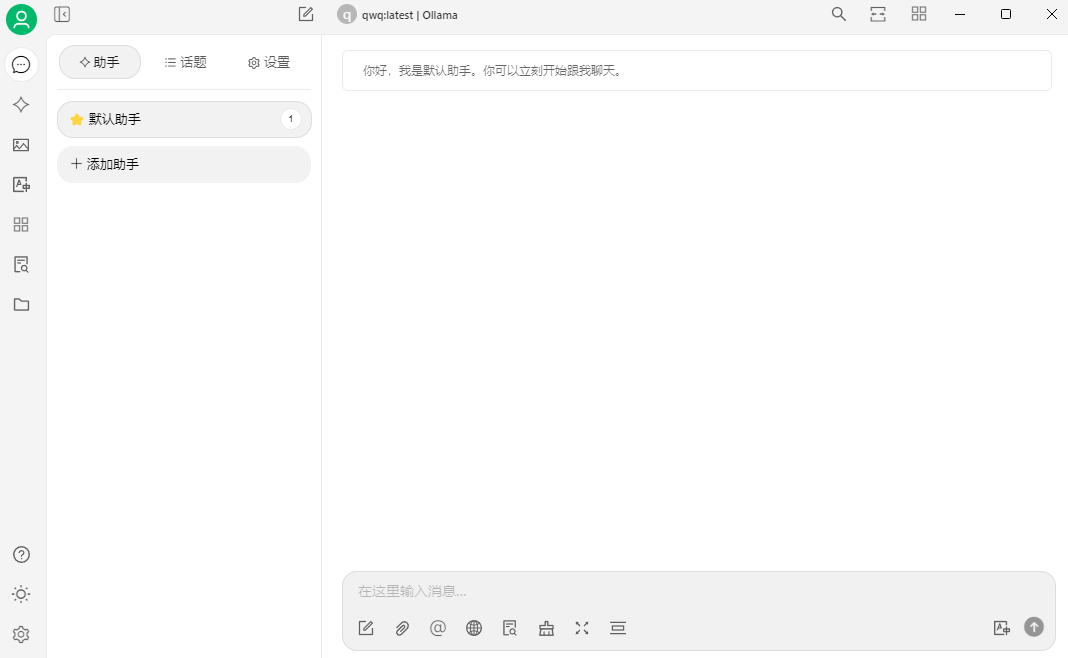Click the topic count badge on 默认助手
The width and height of the screenshot is (1068, 658).
coord(291,119)
